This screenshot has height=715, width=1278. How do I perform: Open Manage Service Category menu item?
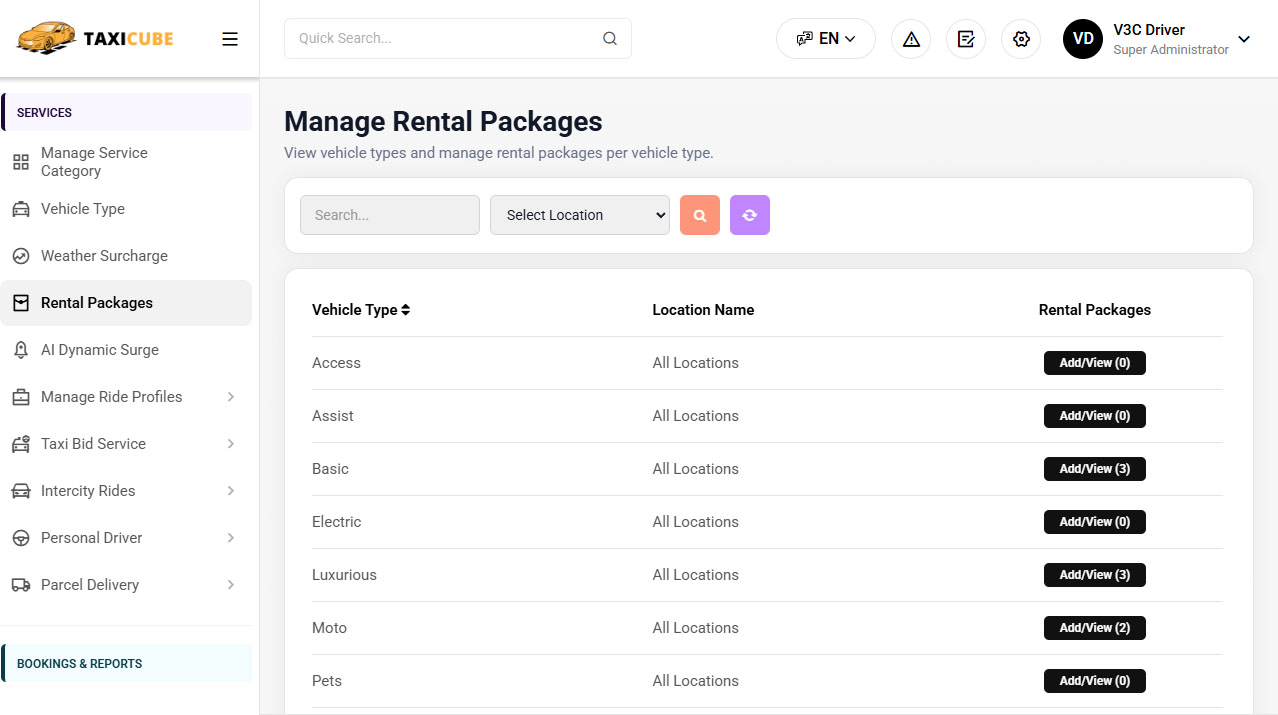click(126, 162)
